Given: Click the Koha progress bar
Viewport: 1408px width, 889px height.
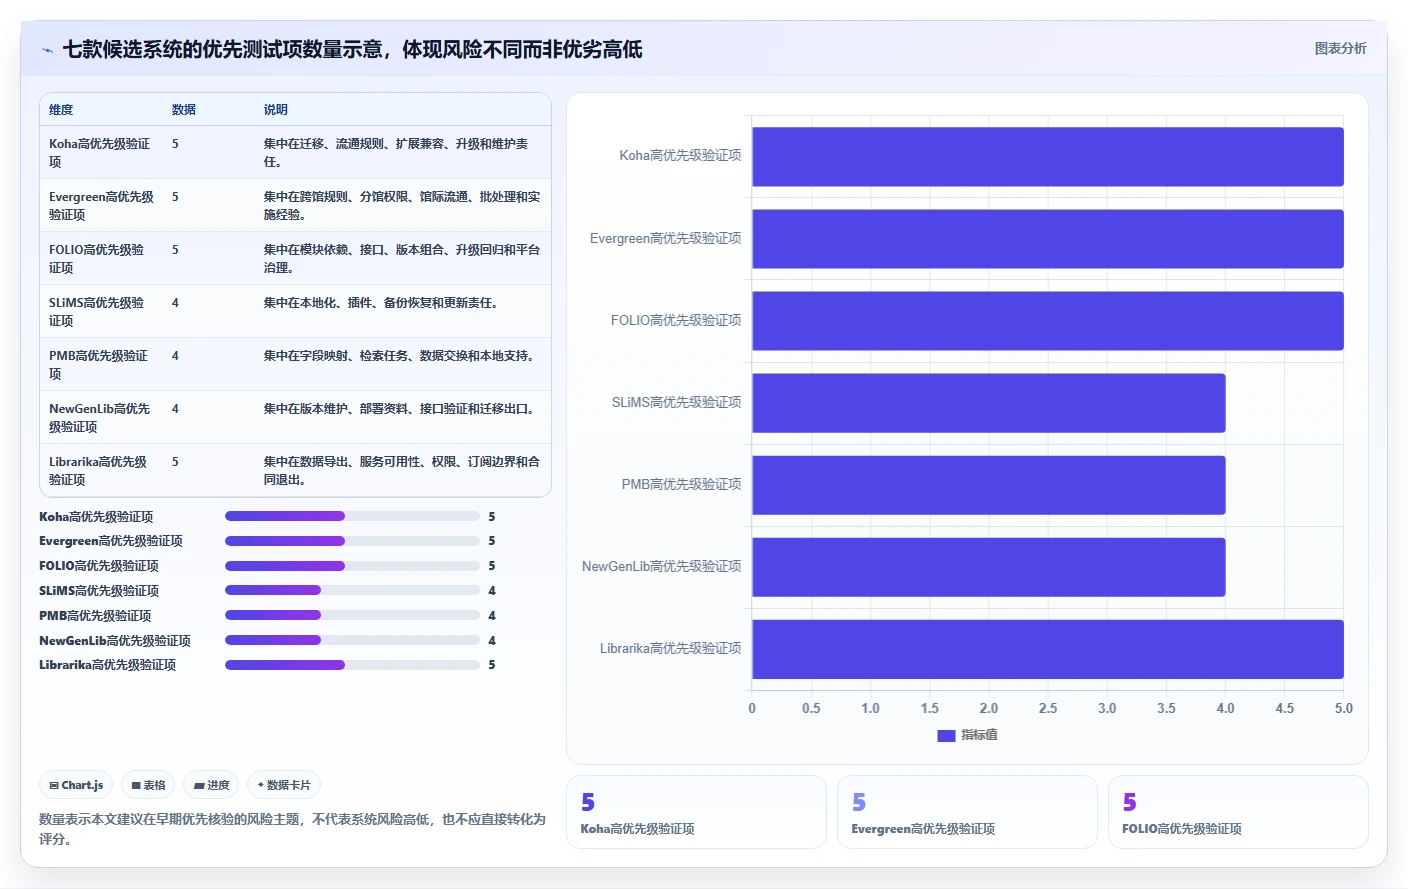Looking at the screenshot, I should tap(352, 516).
